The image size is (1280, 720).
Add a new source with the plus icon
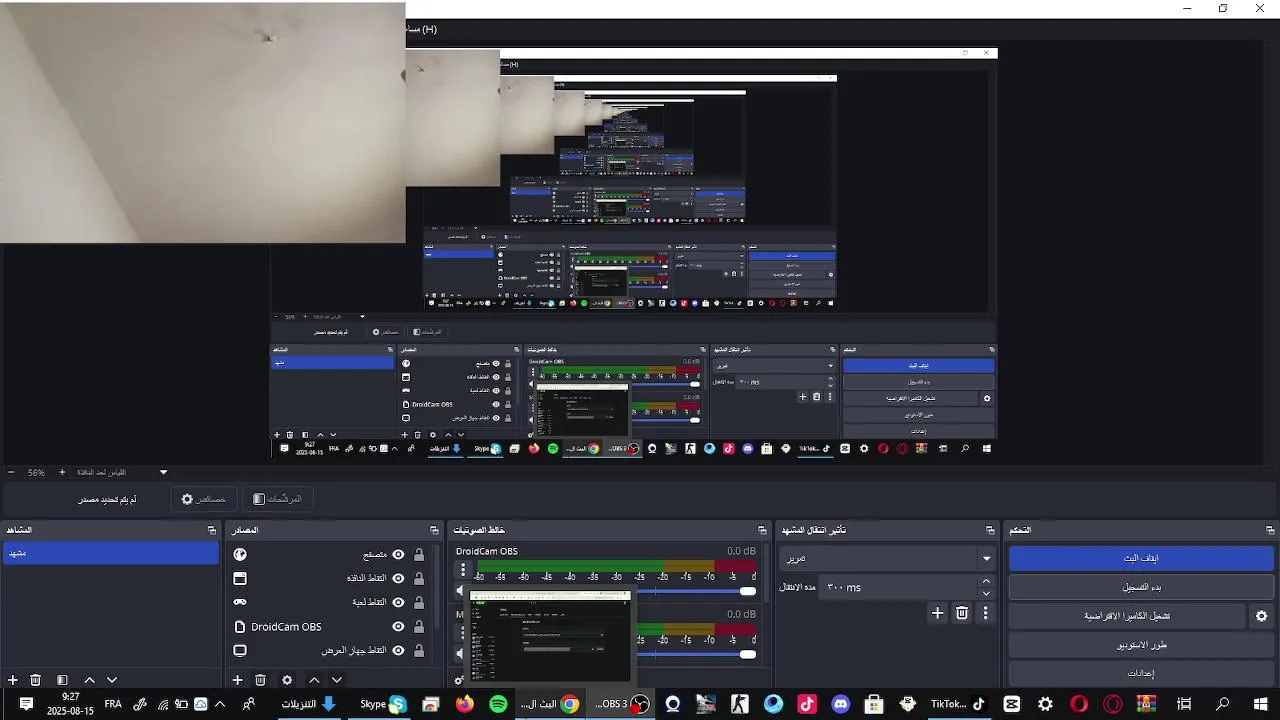237,680
